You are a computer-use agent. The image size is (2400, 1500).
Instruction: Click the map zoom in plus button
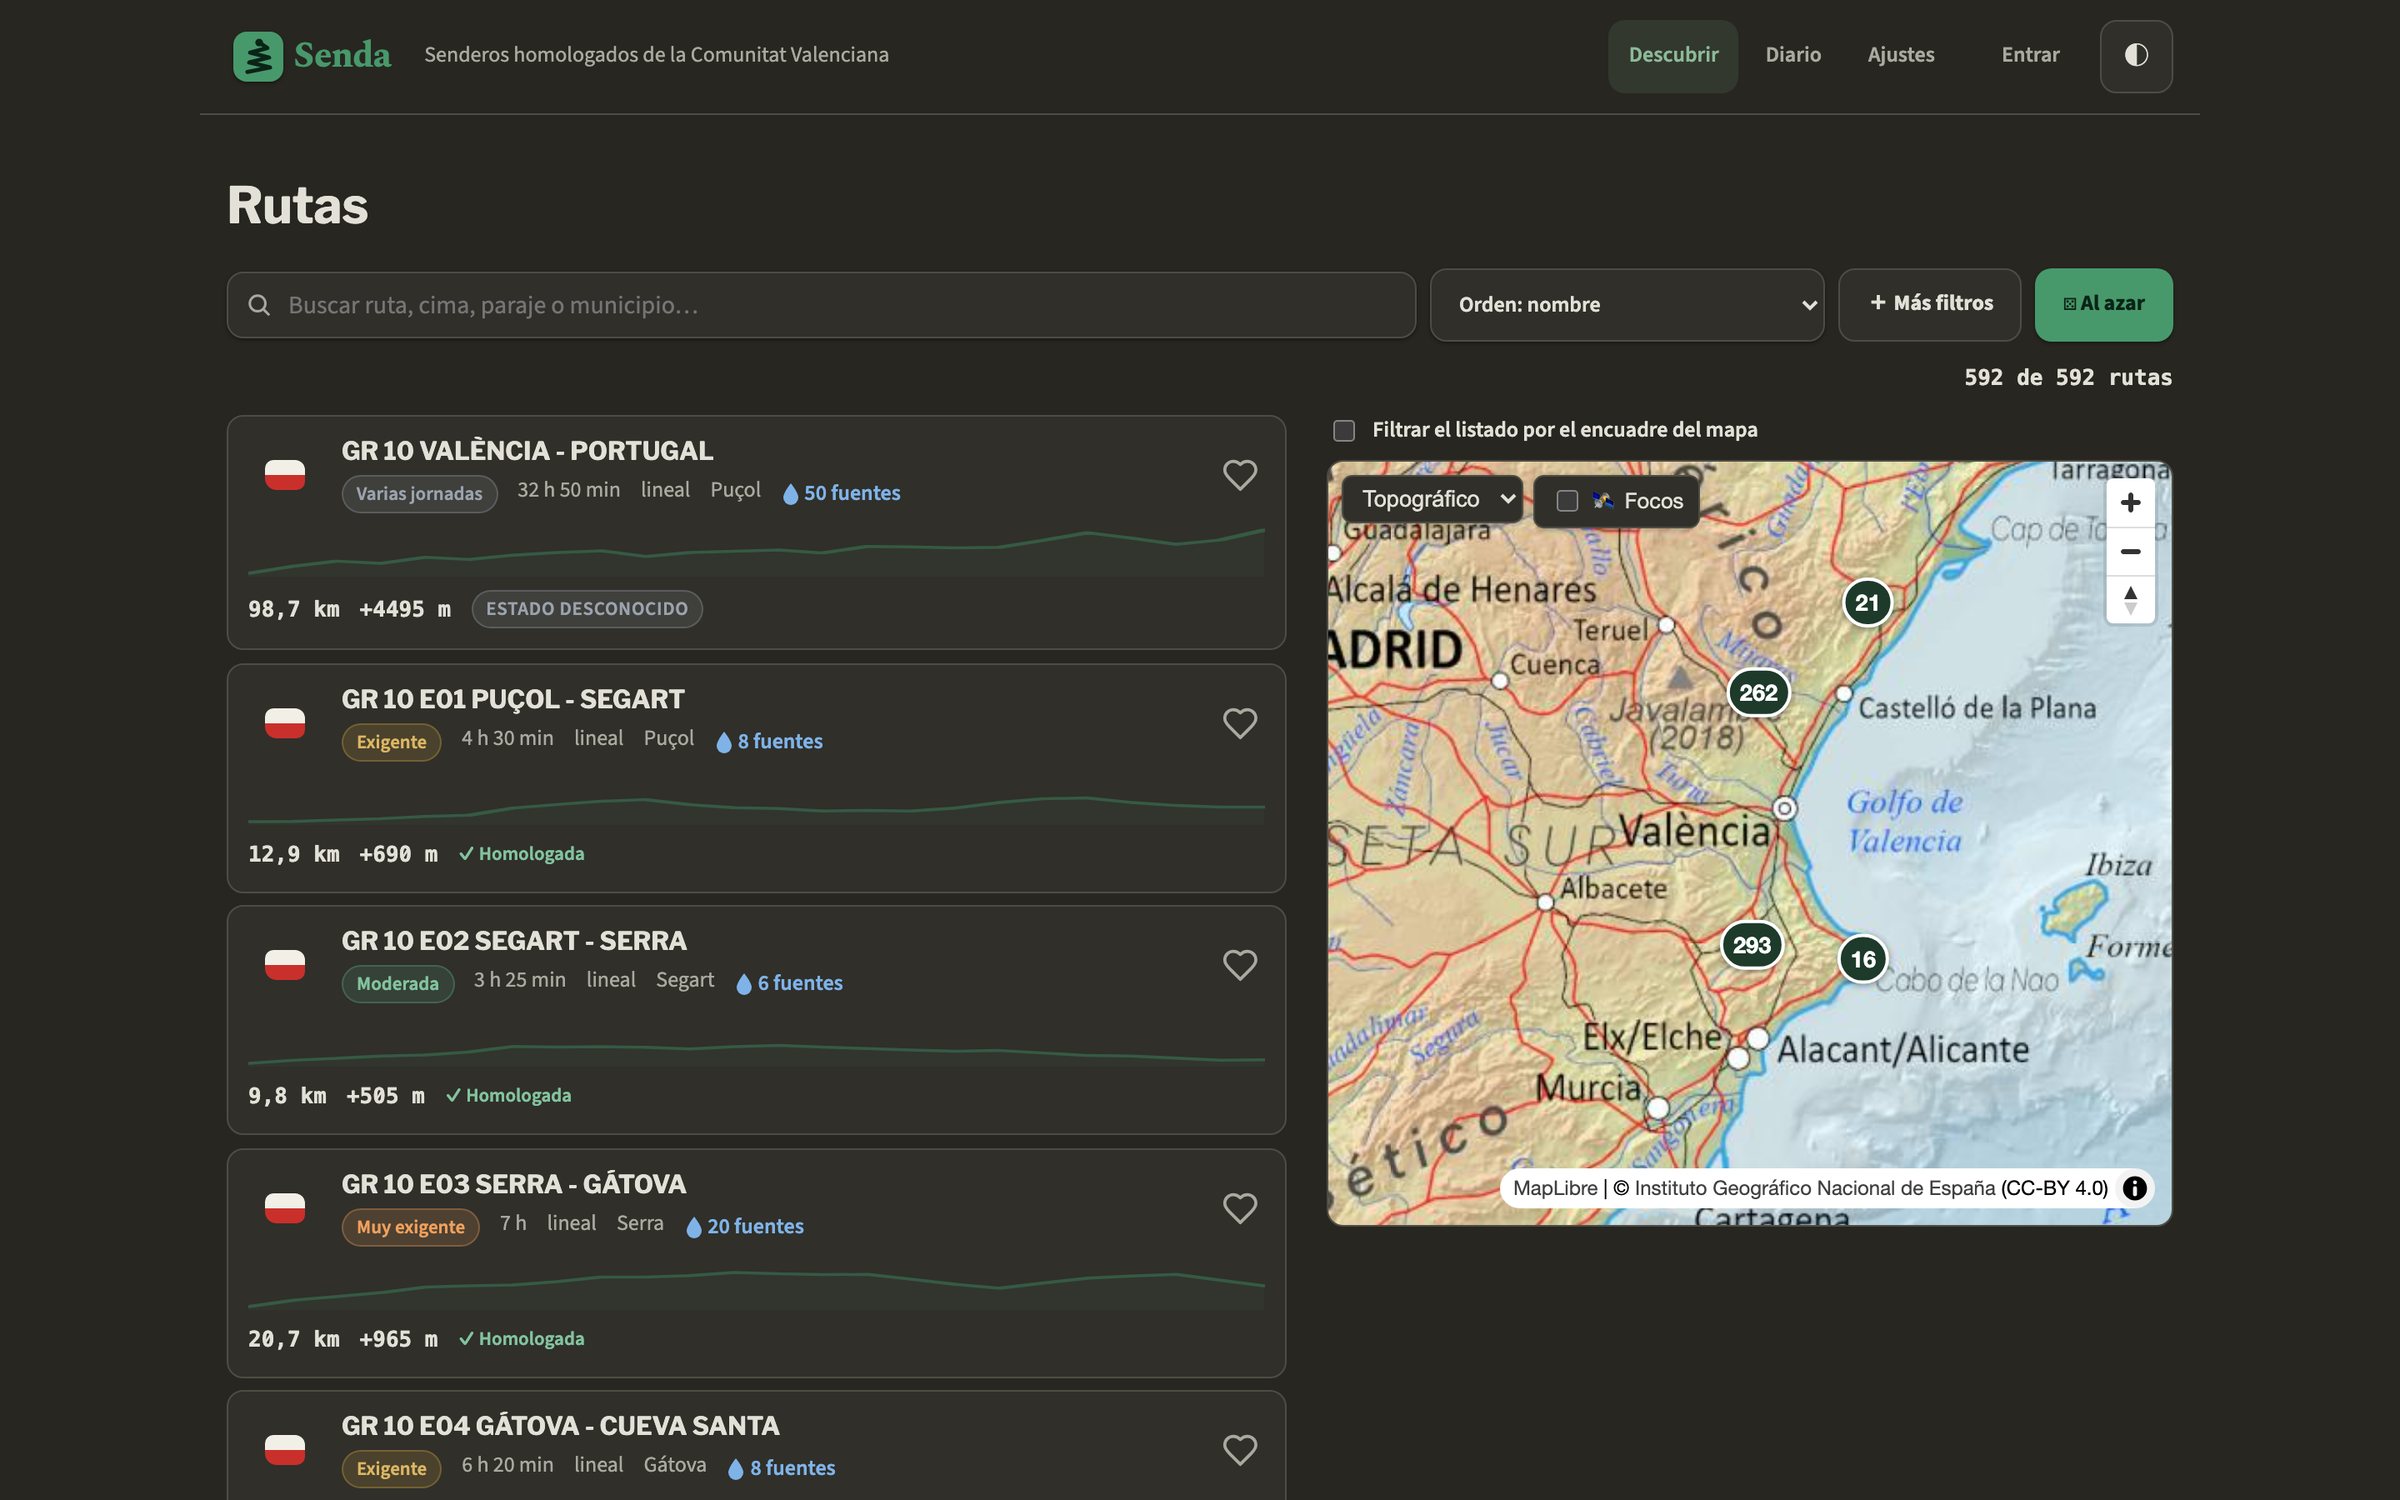click(x=2130, y=502)
